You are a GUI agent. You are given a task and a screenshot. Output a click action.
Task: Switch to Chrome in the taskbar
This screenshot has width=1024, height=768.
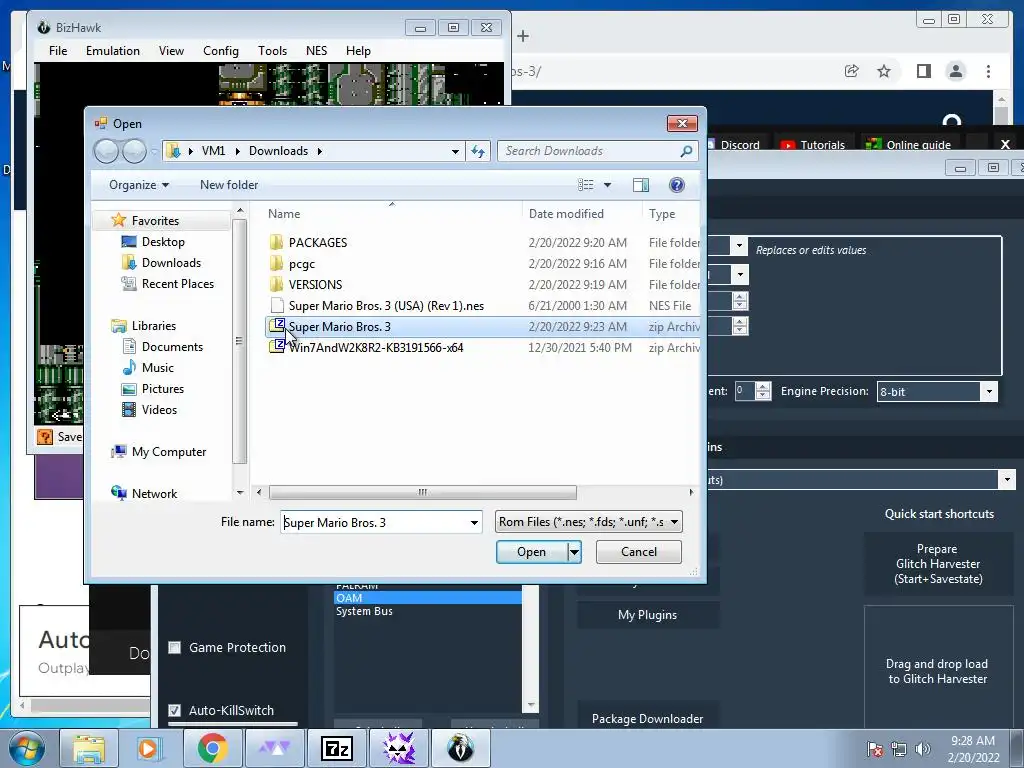coord(212,748)
